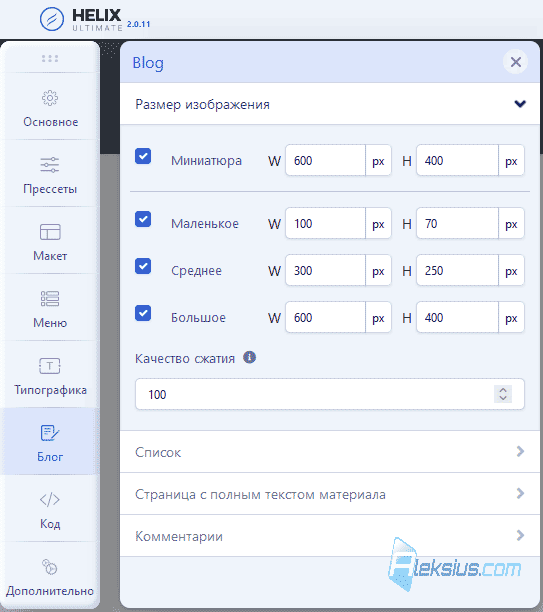
Task: Open the Дополнительно icon in sidebar
Action: tap(50, 567)
